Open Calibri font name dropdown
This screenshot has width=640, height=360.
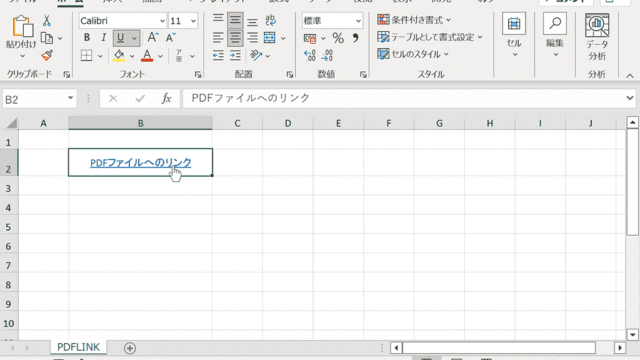click(162, 21)
